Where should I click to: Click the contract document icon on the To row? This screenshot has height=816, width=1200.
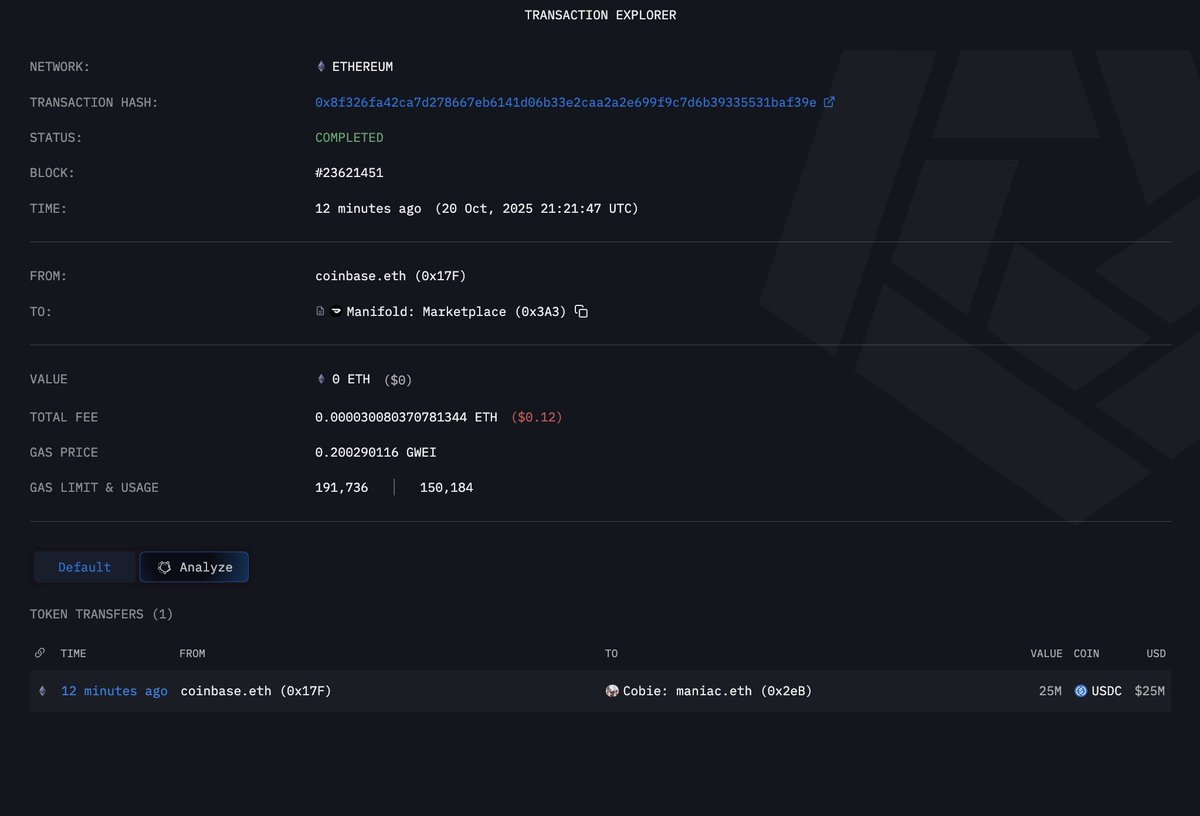tap(320, 311)
